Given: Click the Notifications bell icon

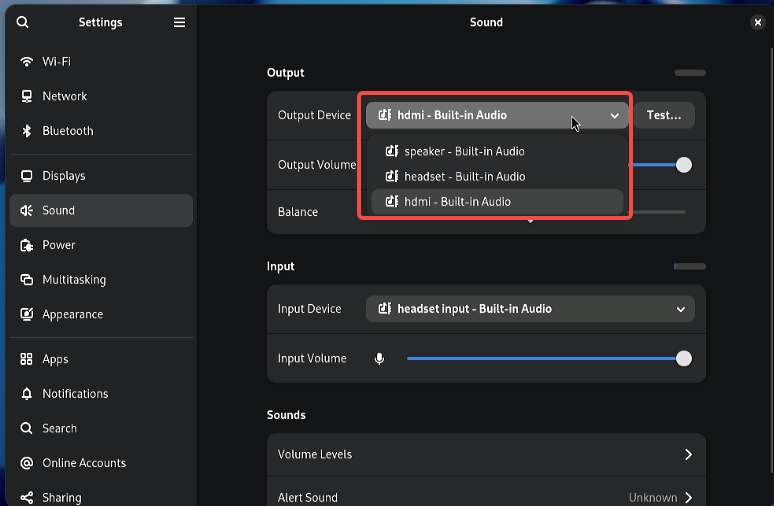Looking at the screenshot, I should tap(27, 393).
